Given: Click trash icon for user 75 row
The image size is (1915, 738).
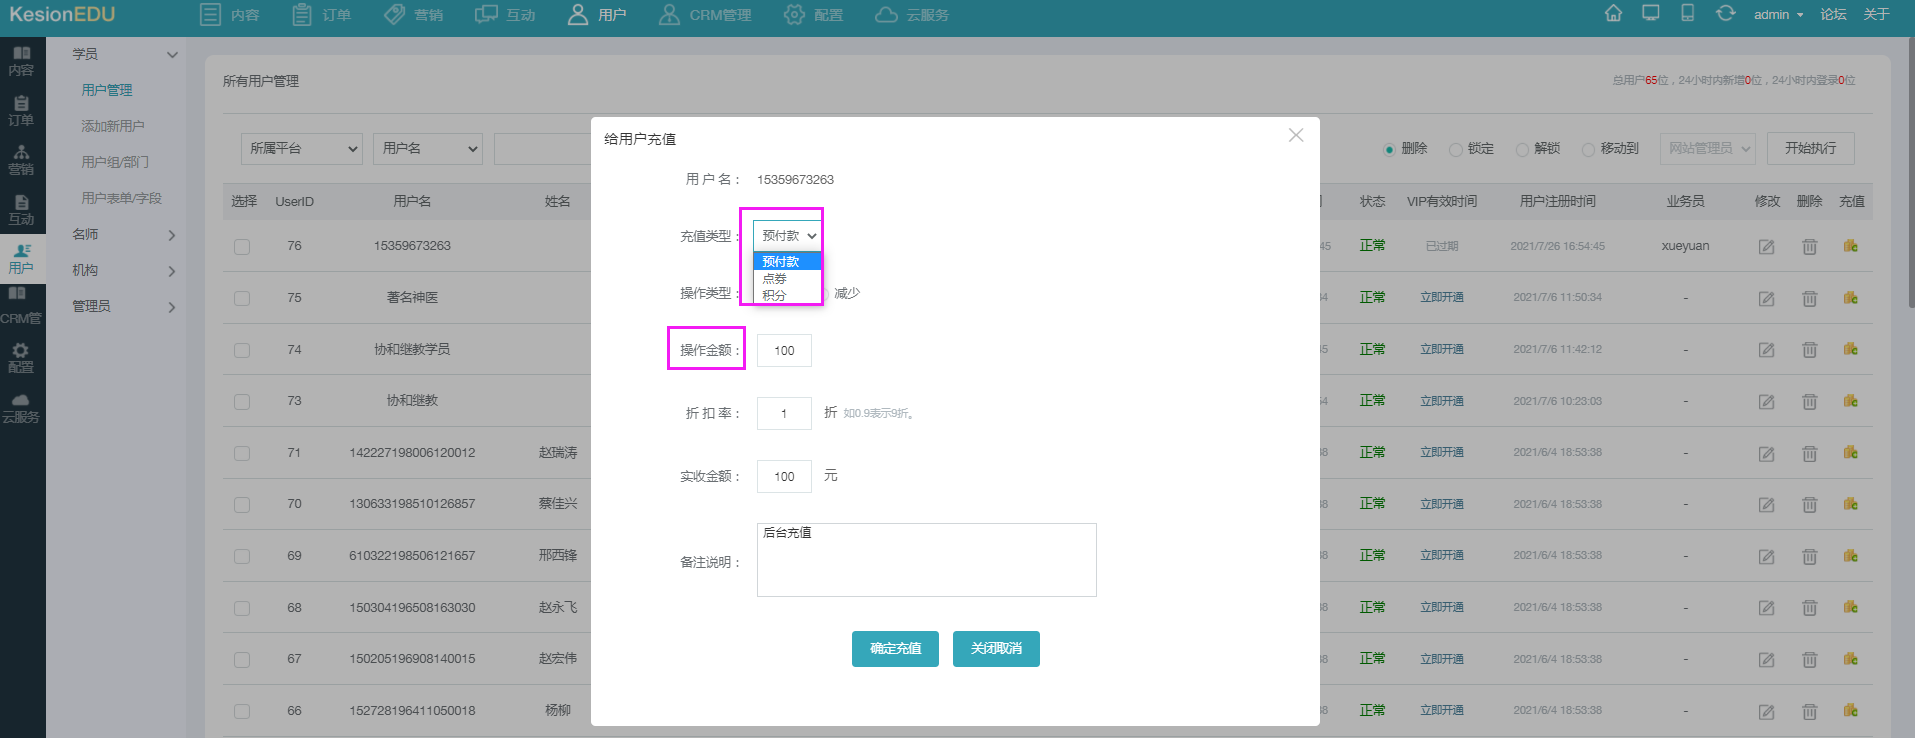Looking at the screenshot, I should [x=1809, y=298].
